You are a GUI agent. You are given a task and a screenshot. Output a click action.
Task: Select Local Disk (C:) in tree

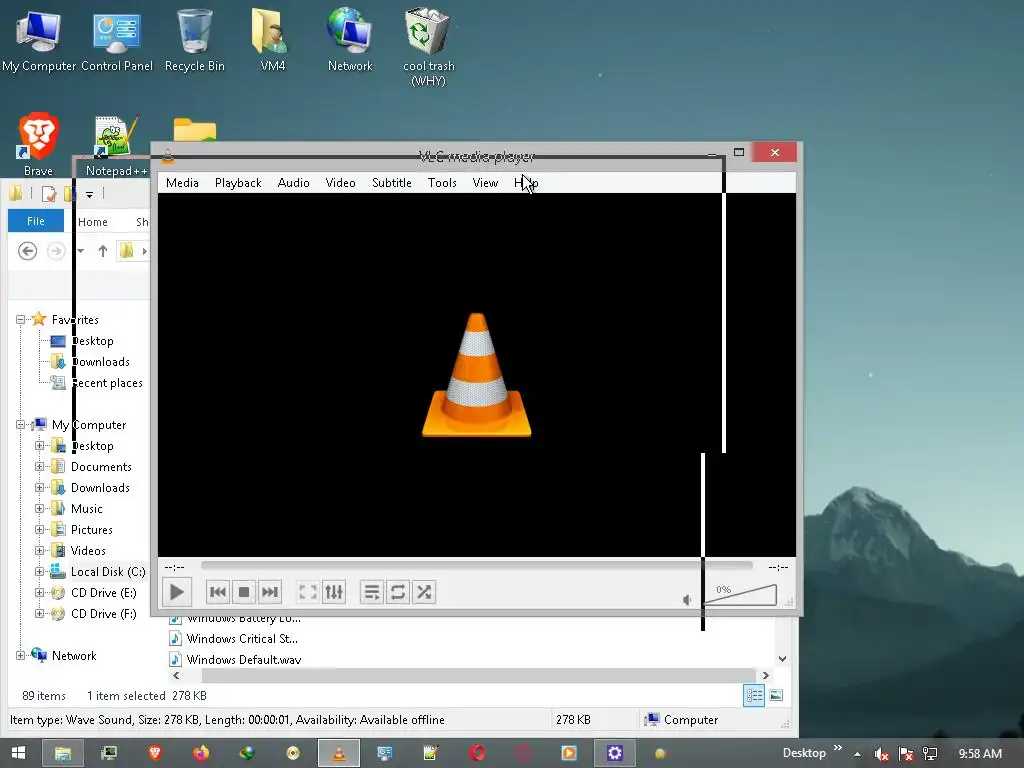(98, 571)
